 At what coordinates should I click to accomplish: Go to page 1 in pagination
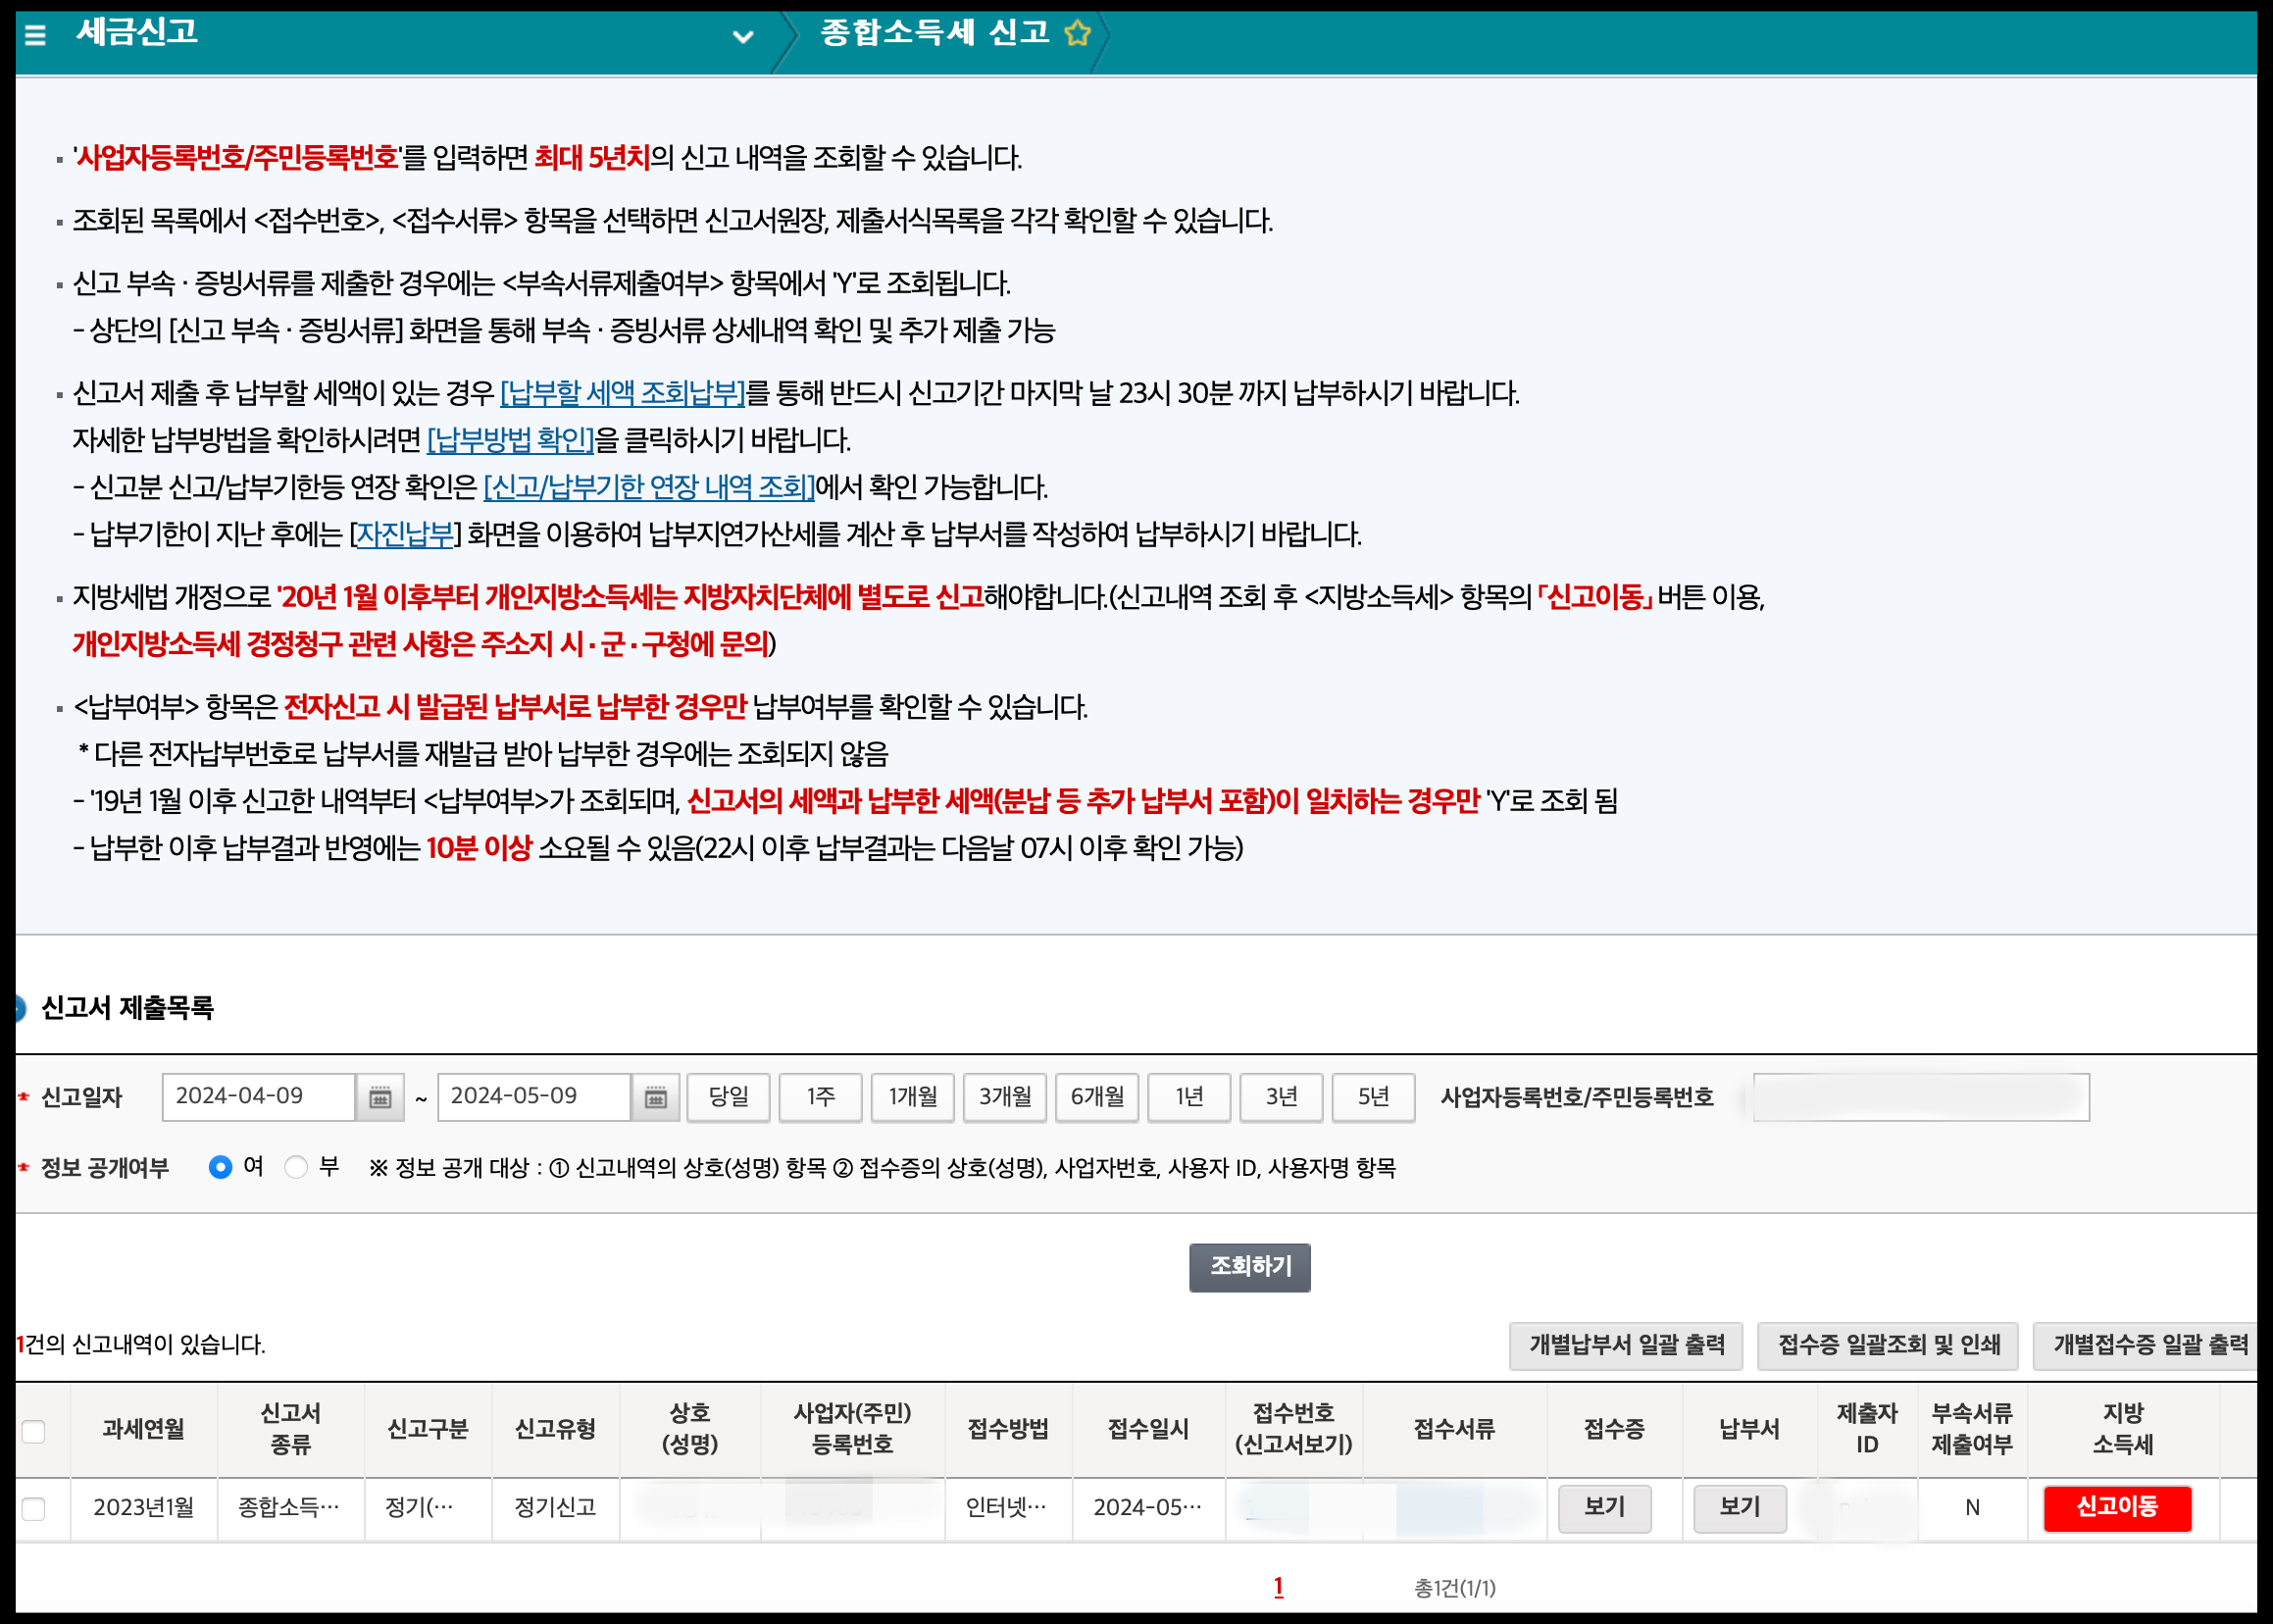click(1278, 1587)
